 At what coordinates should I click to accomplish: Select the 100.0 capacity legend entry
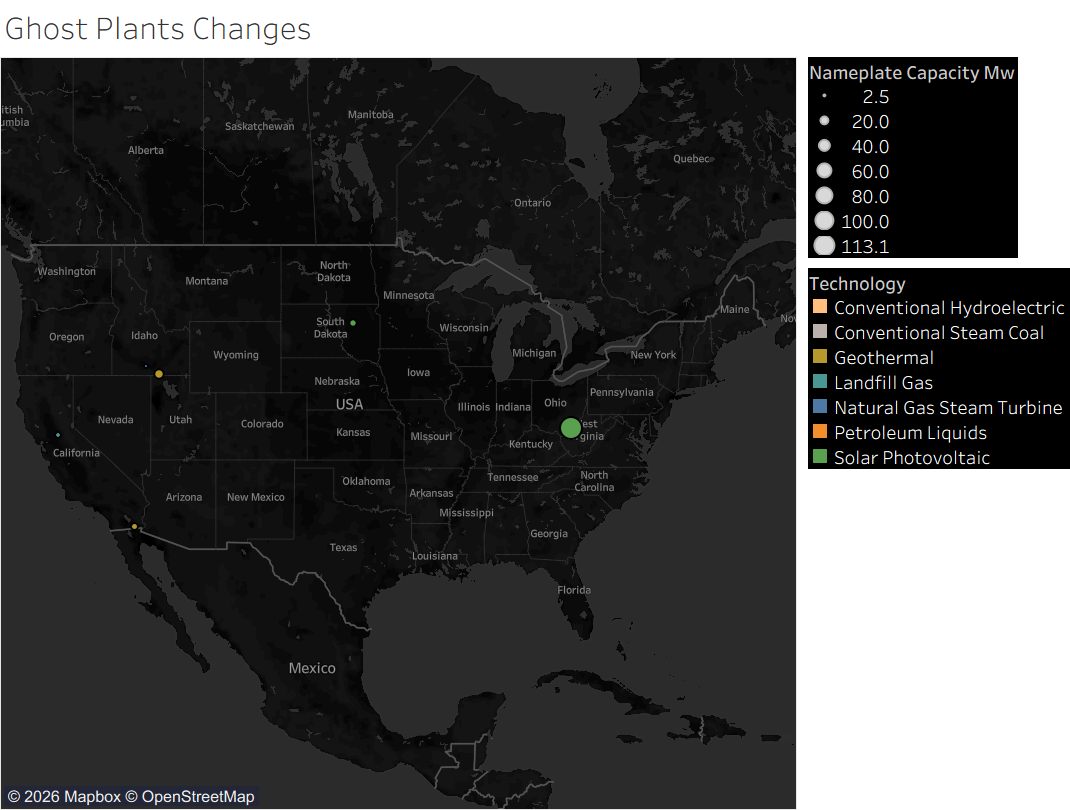pyautogui.click(x=865, y=222)
